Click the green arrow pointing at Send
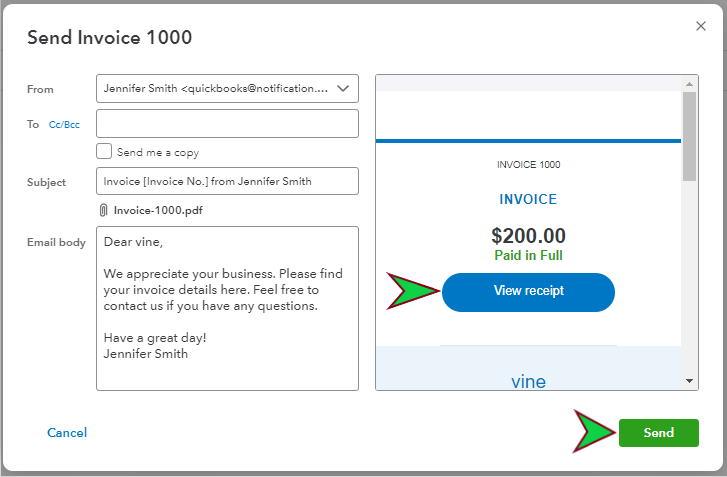This screenshot has height=477, width=727. coord(595,433)
